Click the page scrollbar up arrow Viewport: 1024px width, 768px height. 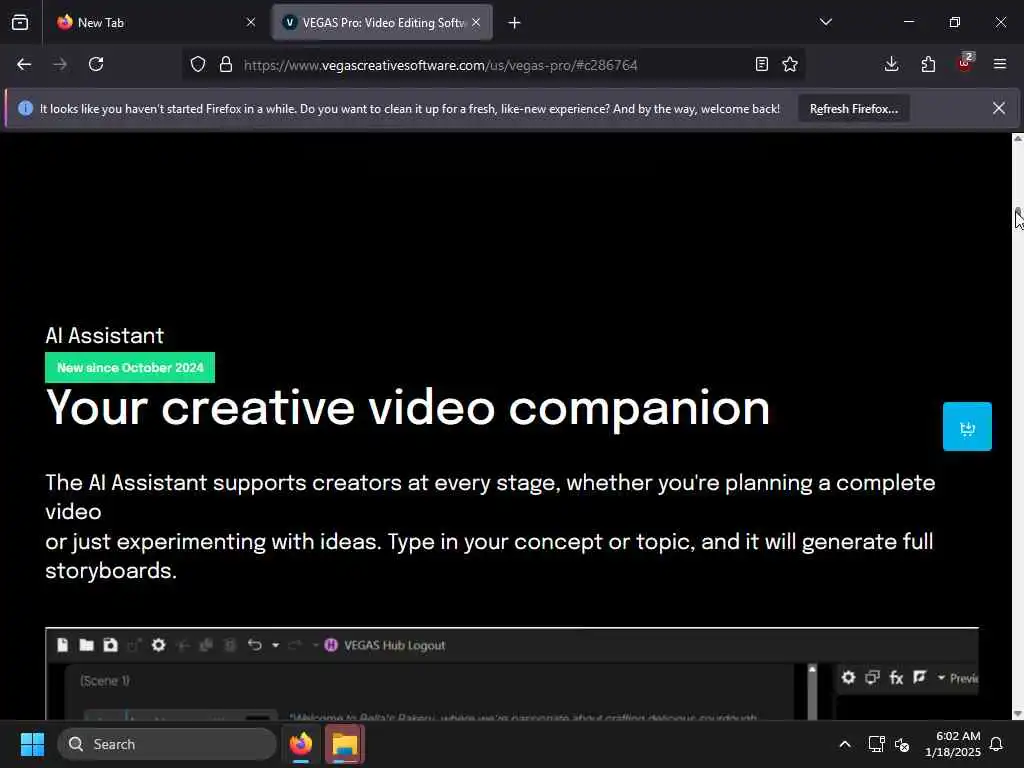pos(1017,139)
